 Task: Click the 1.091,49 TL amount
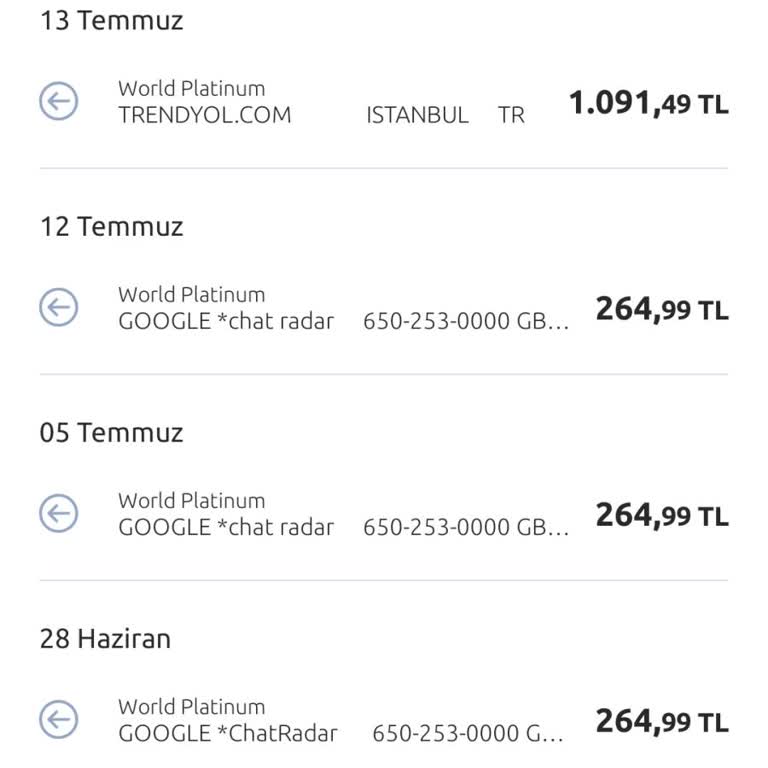pyautogui.click(x=648, y=103)
